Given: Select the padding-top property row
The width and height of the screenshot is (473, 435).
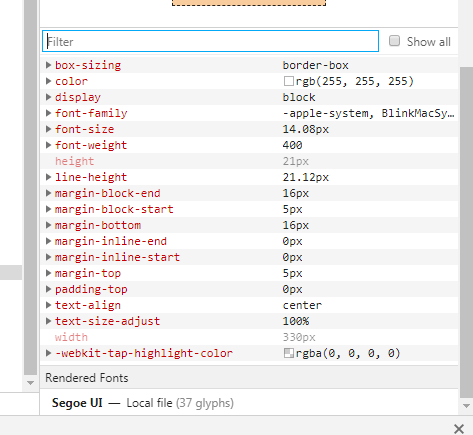Looking at the screenshot, I should [249, 289].
